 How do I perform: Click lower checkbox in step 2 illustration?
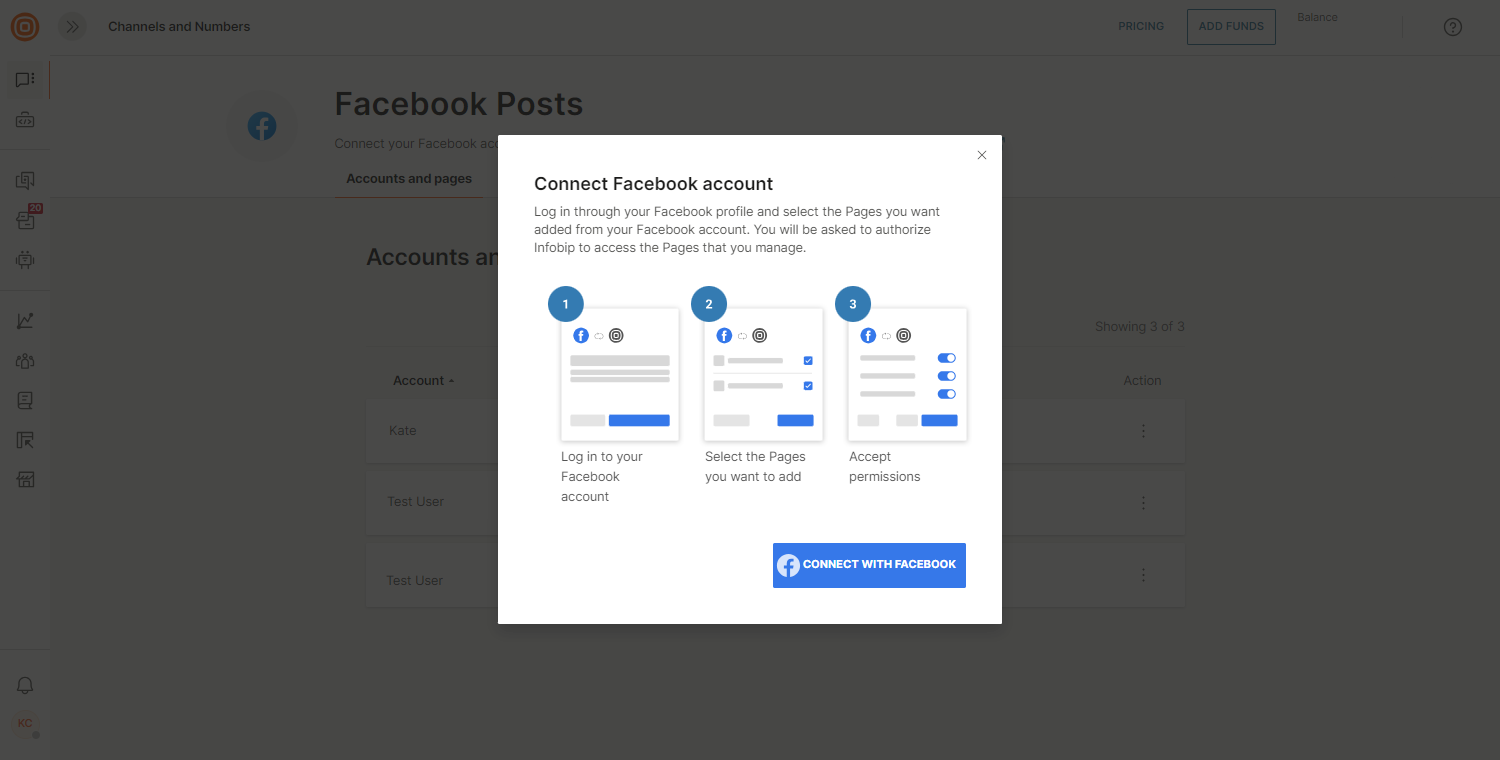(x=808, y=385)
